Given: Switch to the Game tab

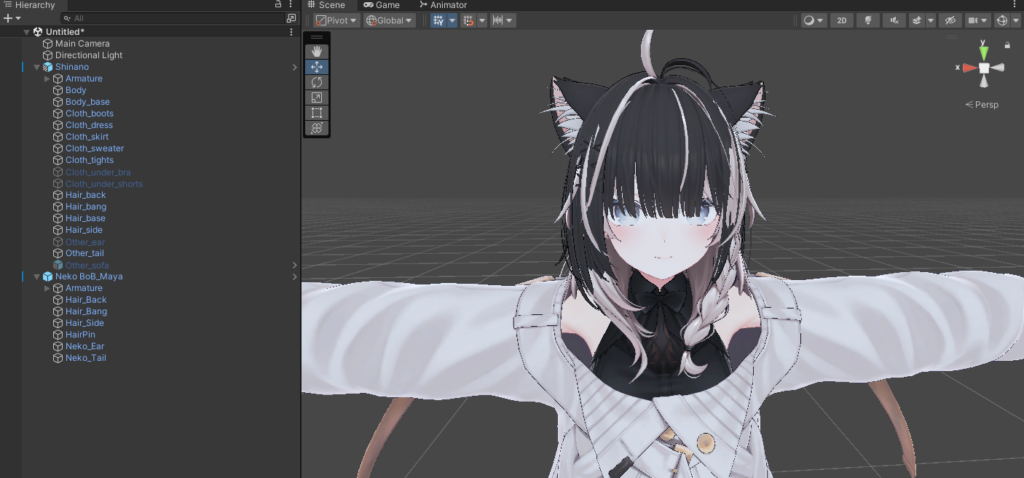Looking at the screenshot, I should tap(381, 5).
